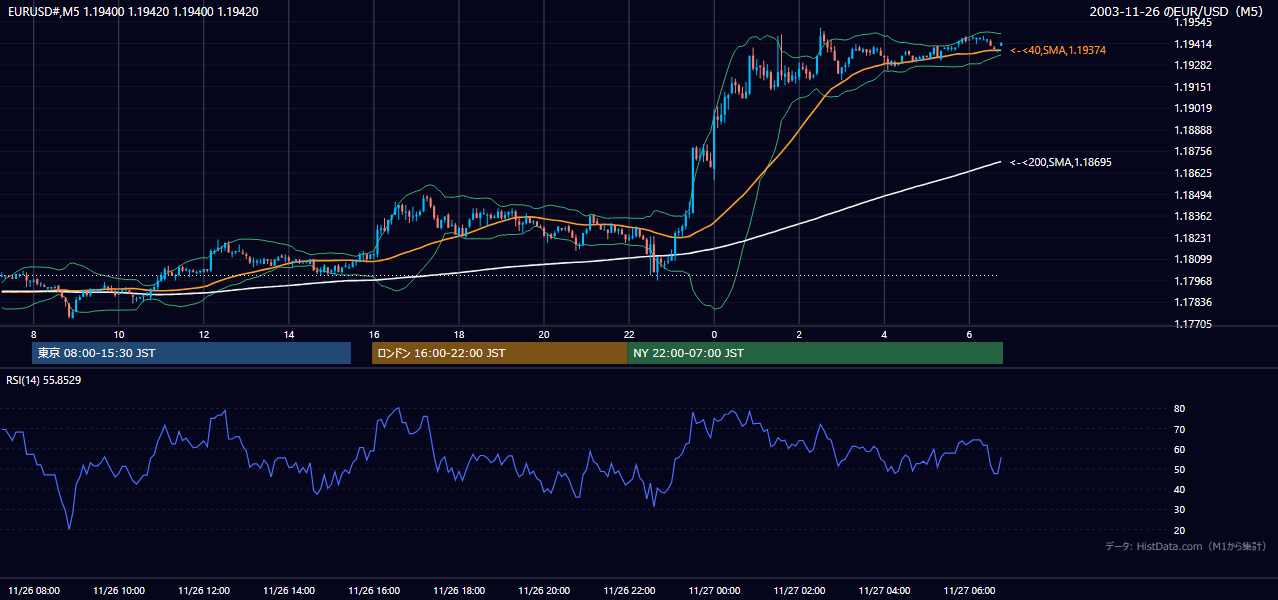The image size is (1278, 600).
Task: Click price axis value 1.19019
Action: tap(1193, 108)
